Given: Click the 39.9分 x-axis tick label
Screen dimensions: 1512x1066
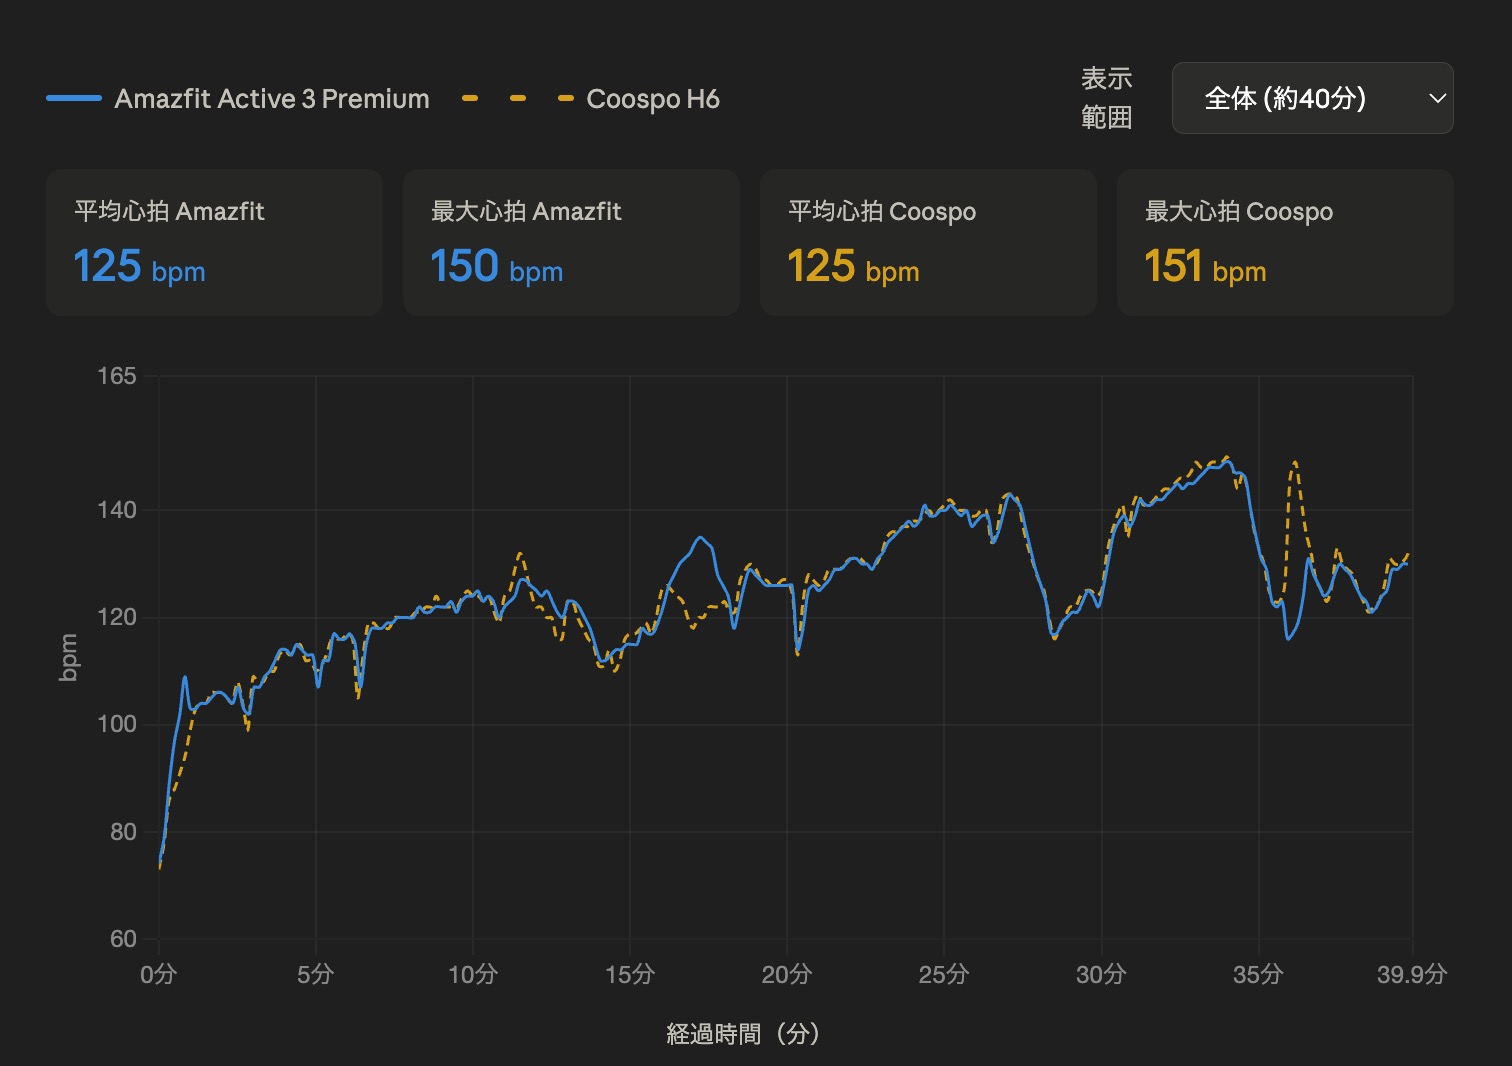Looking at the screenshot, I should pyautogui.click(x=1412, y=974).
